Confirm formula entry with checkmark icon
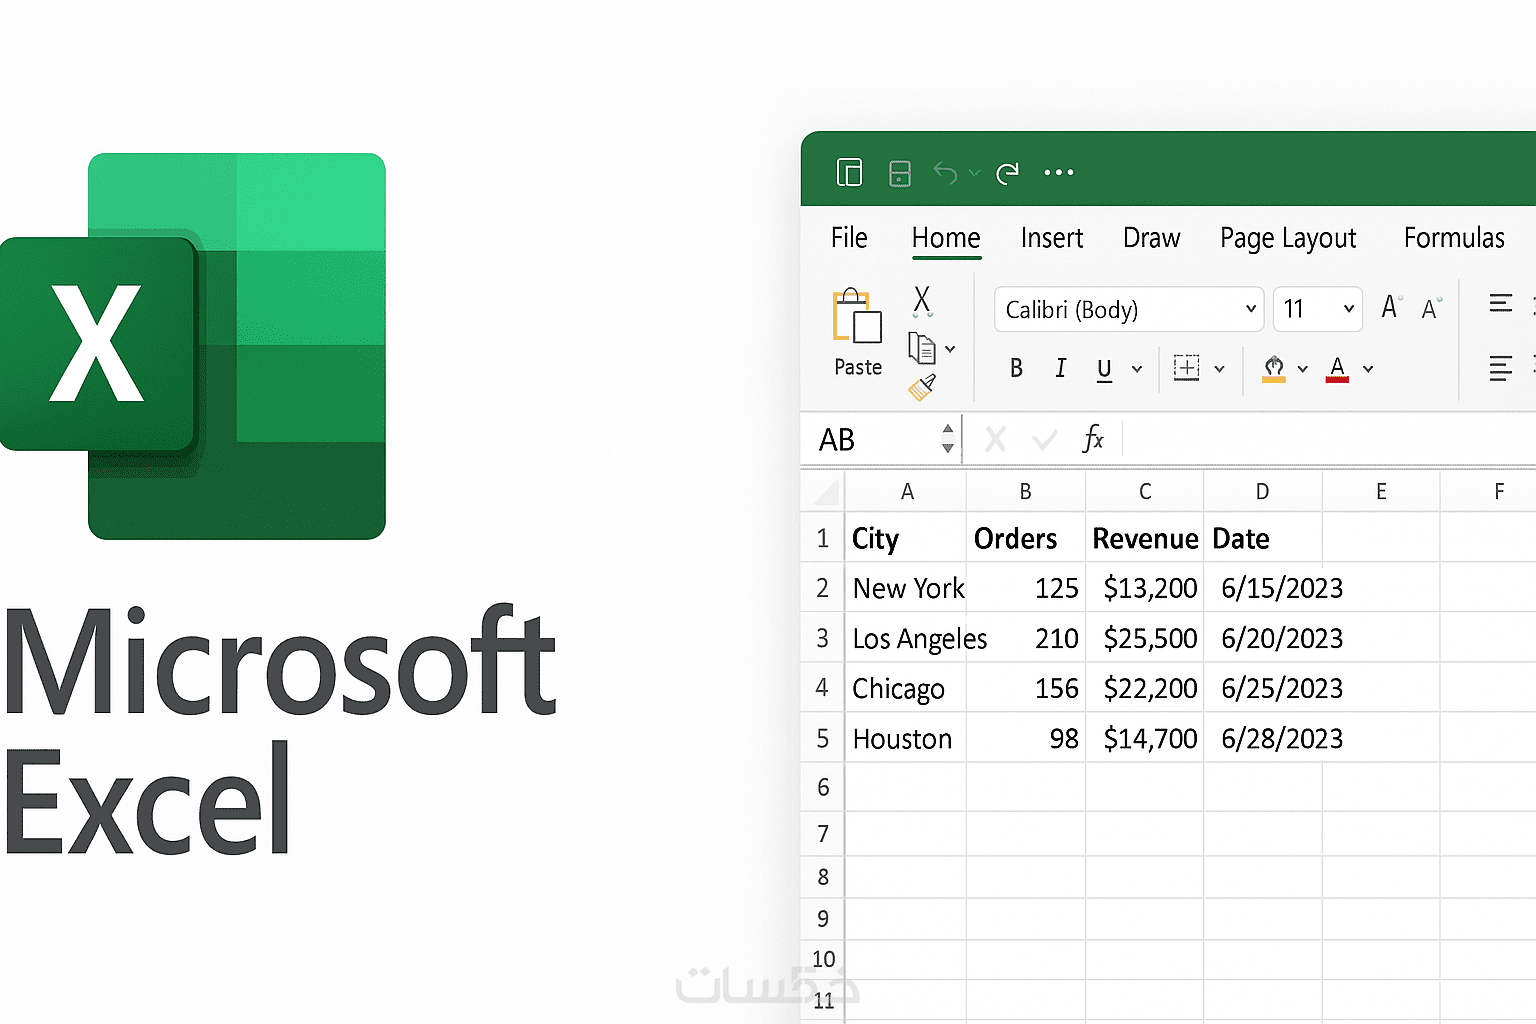This screenshot has height=1024, width=1536. [x=1045, y=440]
